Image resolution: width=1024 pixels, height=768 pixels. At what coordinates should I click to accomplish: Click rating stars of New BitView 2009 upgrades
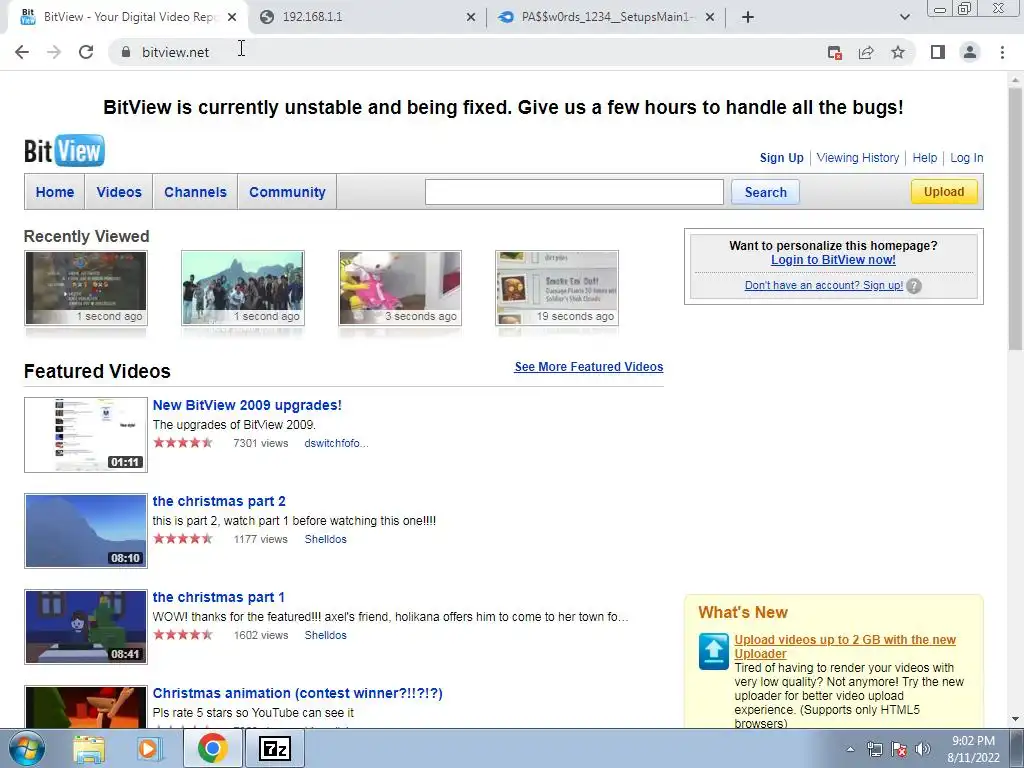183,443
